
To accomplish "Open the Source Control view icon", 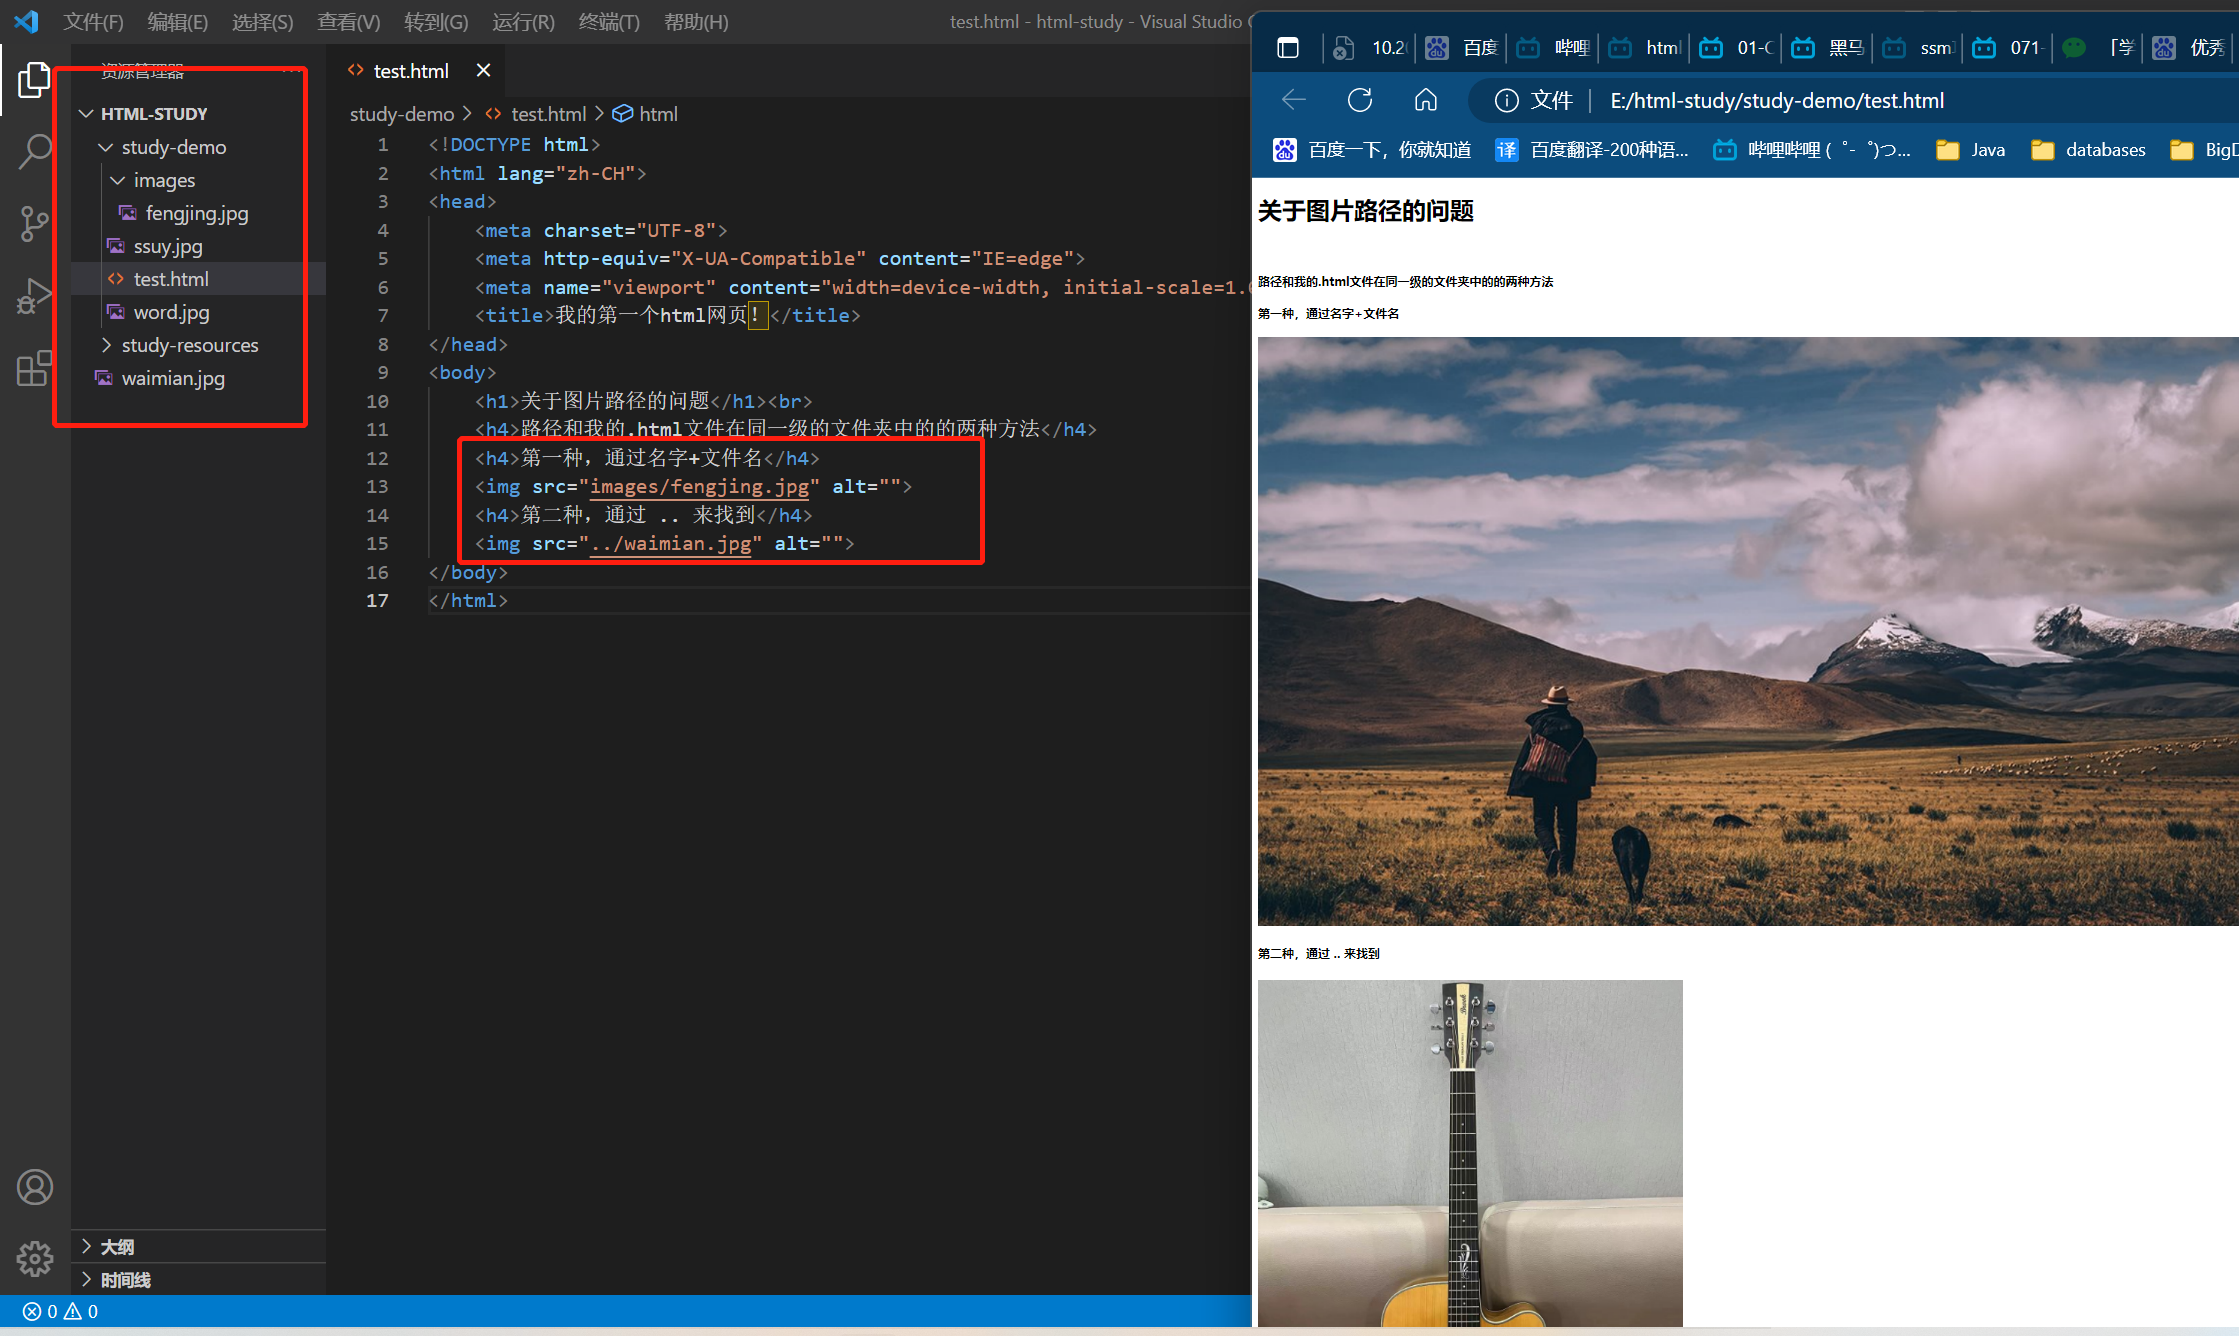I will [x=34, y=223].
